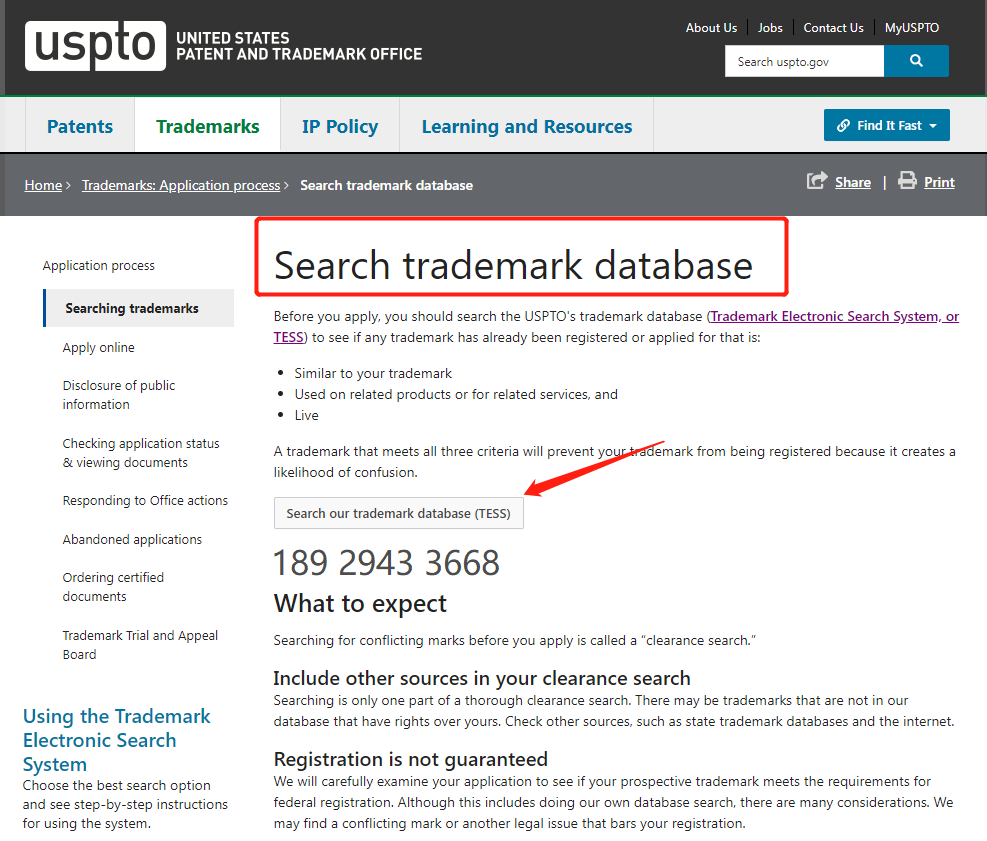
Task: Open the Contact Us link
Action: (833, 28)
